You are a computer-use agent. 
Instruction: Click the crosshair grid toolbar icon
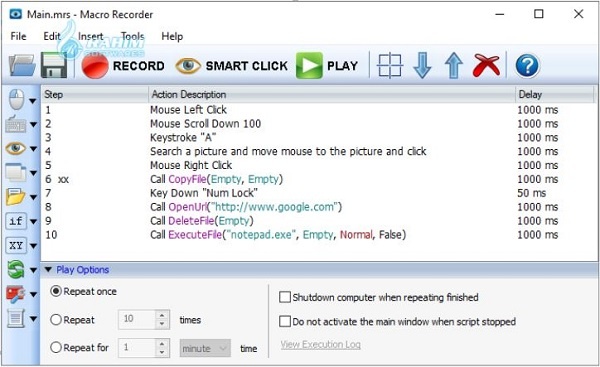pos(390,66)
